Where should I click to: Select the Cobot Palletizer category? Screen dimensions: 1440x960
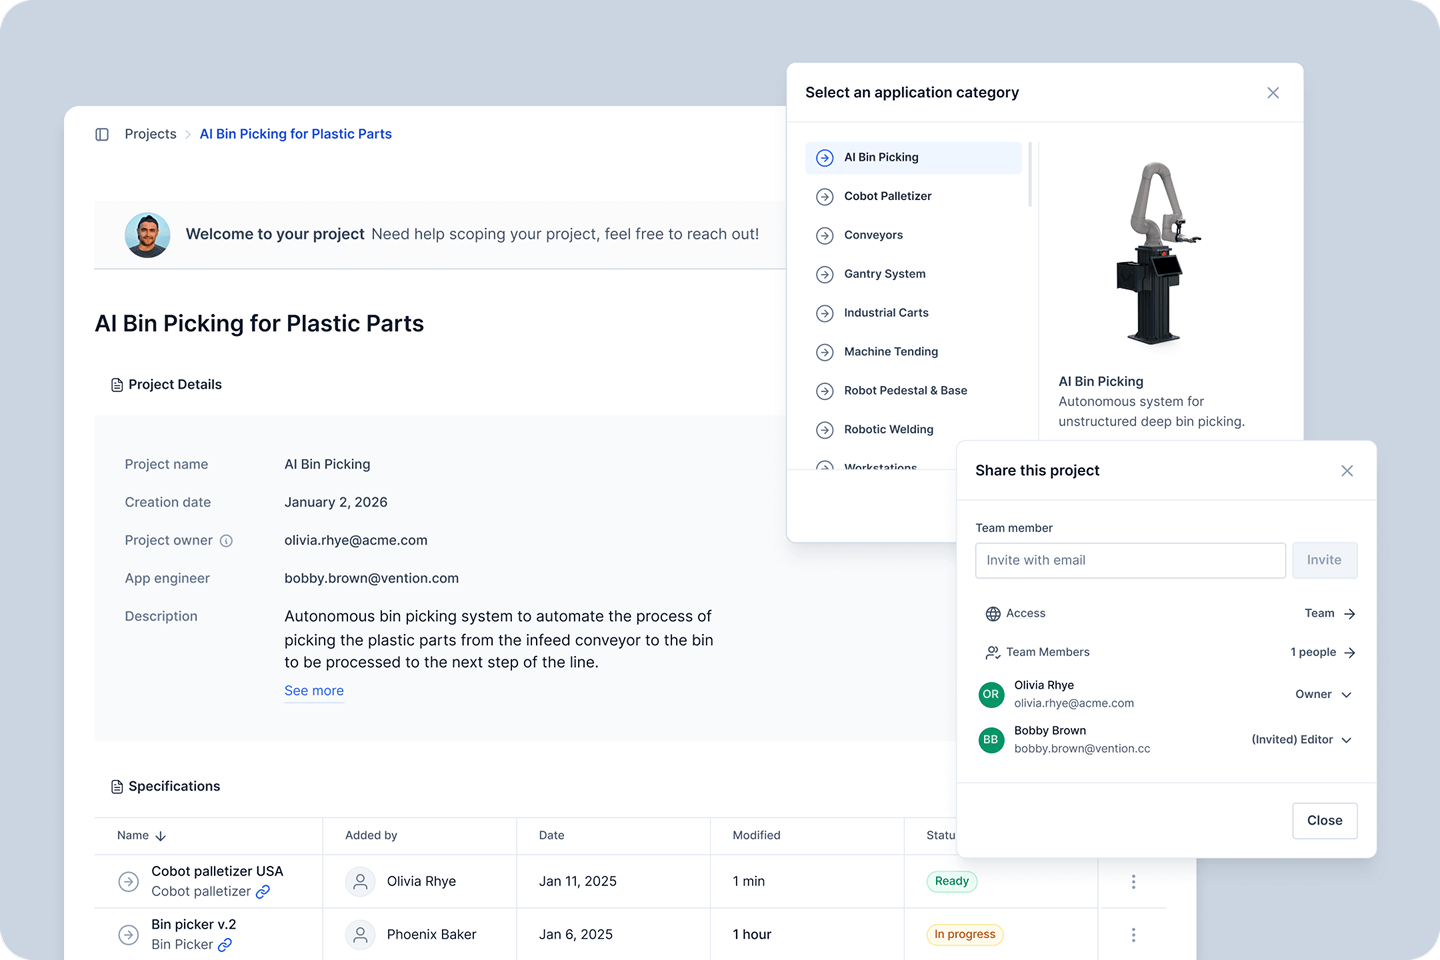887,197
